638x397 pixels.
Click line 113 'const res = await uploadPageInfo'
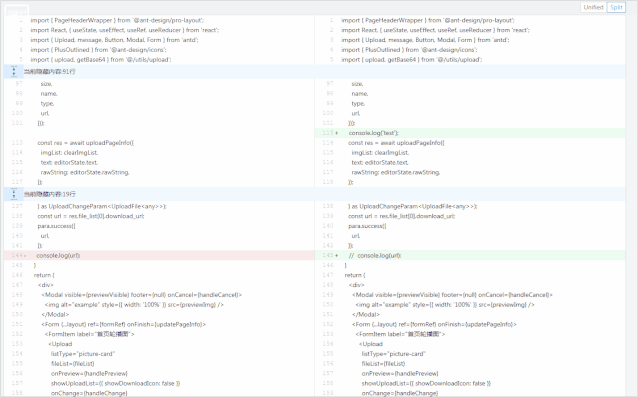pos(85,143)
